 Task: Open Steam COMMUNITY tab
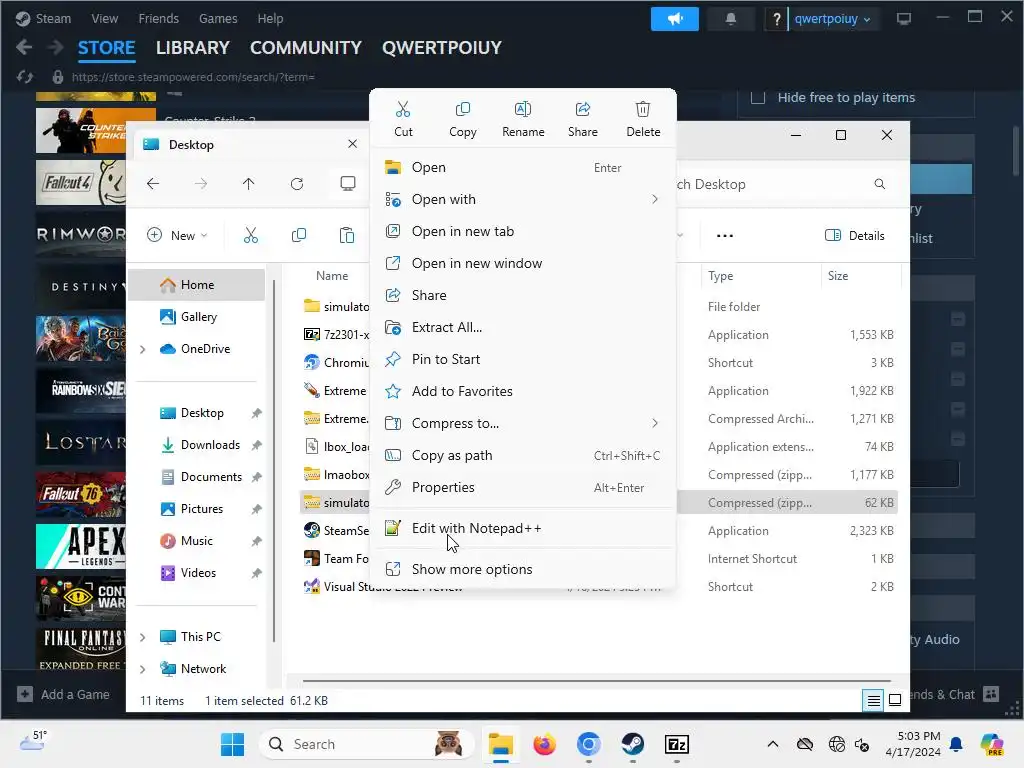point(306,48)
